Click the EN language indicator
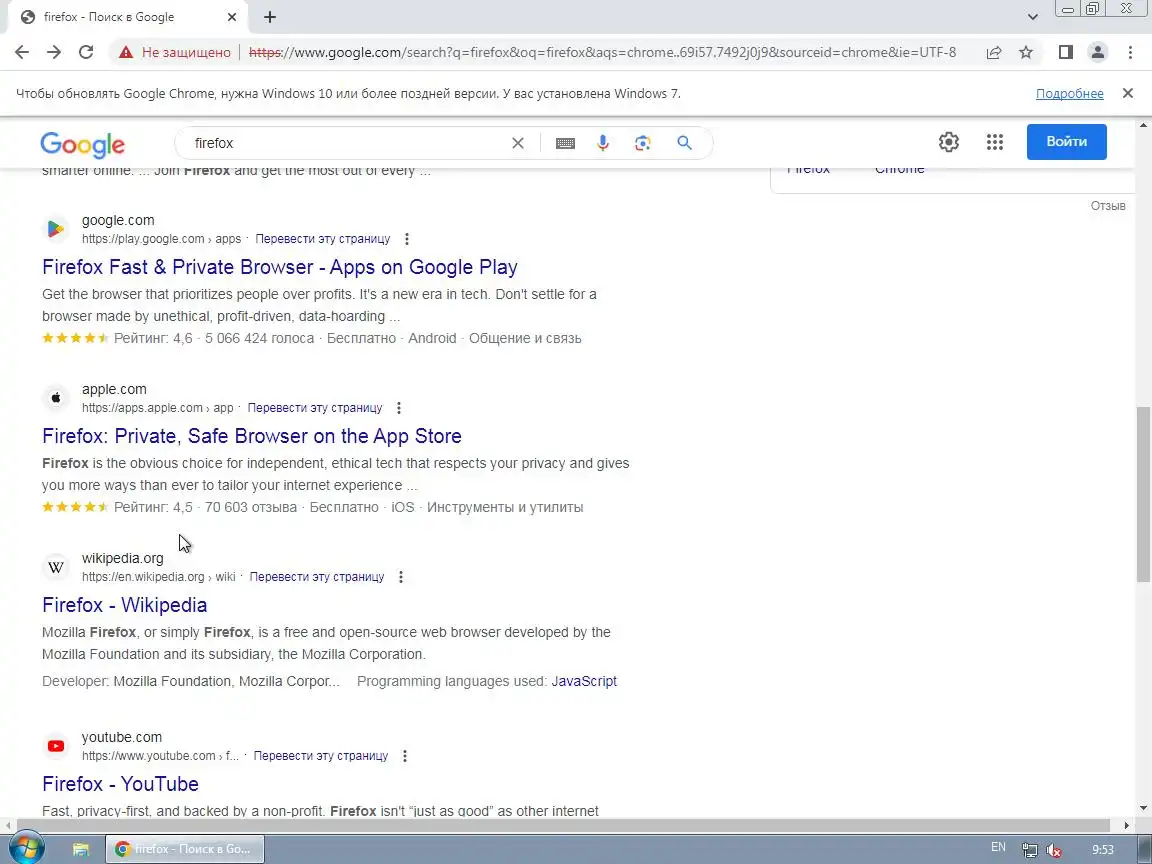 tap(998, 847)
